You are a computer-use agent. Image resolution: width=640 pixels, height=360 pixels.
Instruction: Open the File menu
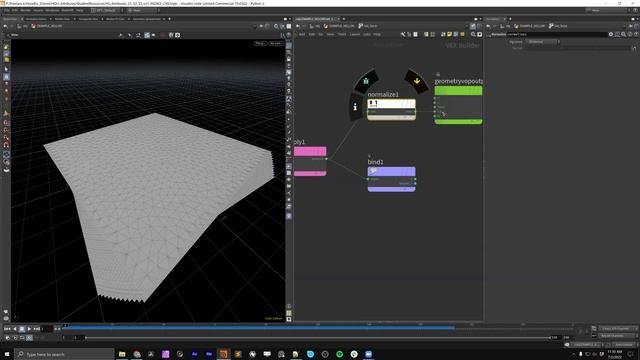7,10
